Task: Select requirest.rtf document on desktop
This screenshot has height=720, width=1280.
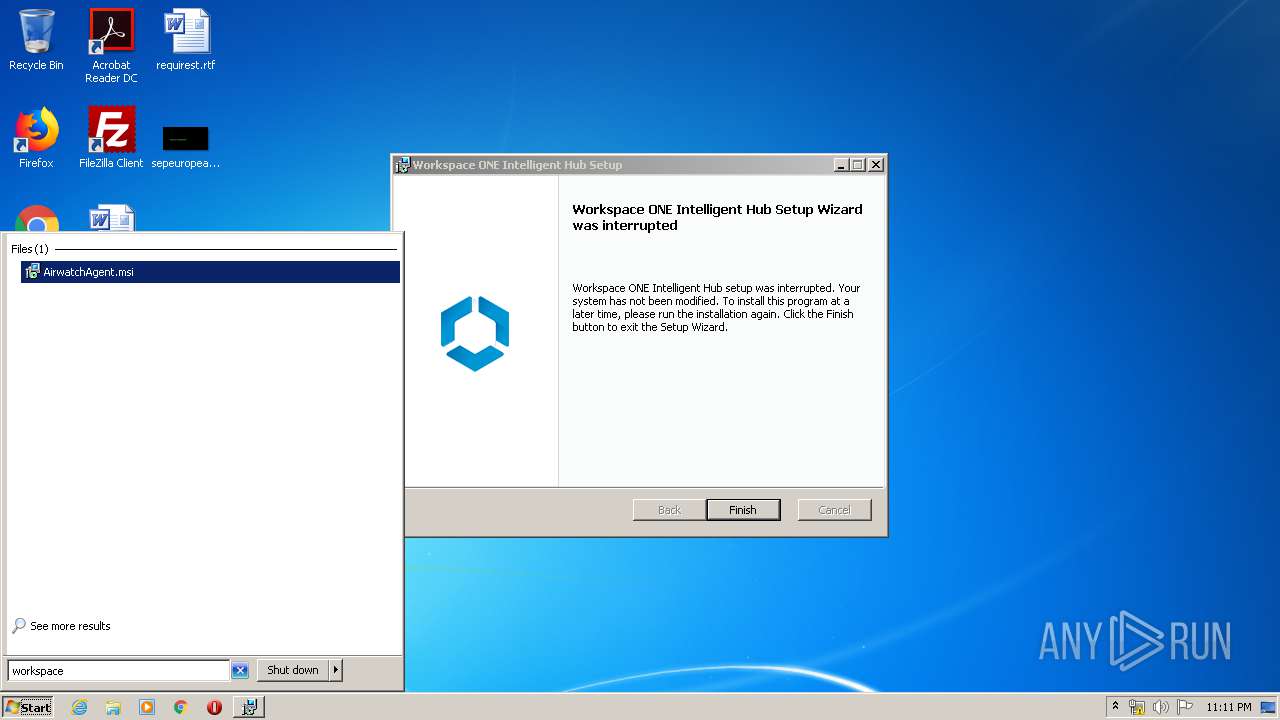Action: click(186, 40)
